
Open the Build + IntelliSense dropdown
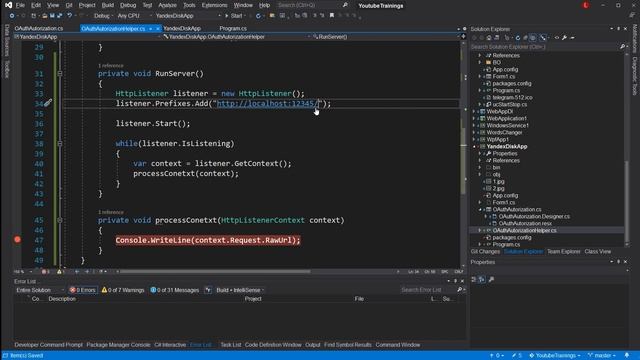pos(240,290)
